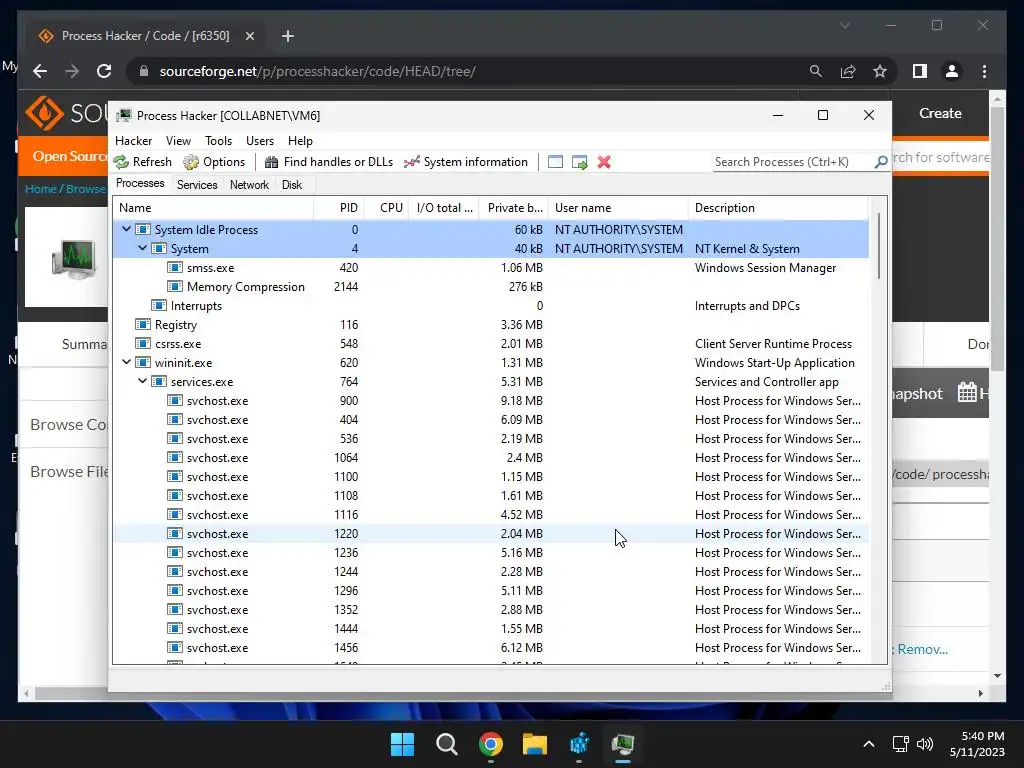Click the red X terminate-window icon

point(604,162)
